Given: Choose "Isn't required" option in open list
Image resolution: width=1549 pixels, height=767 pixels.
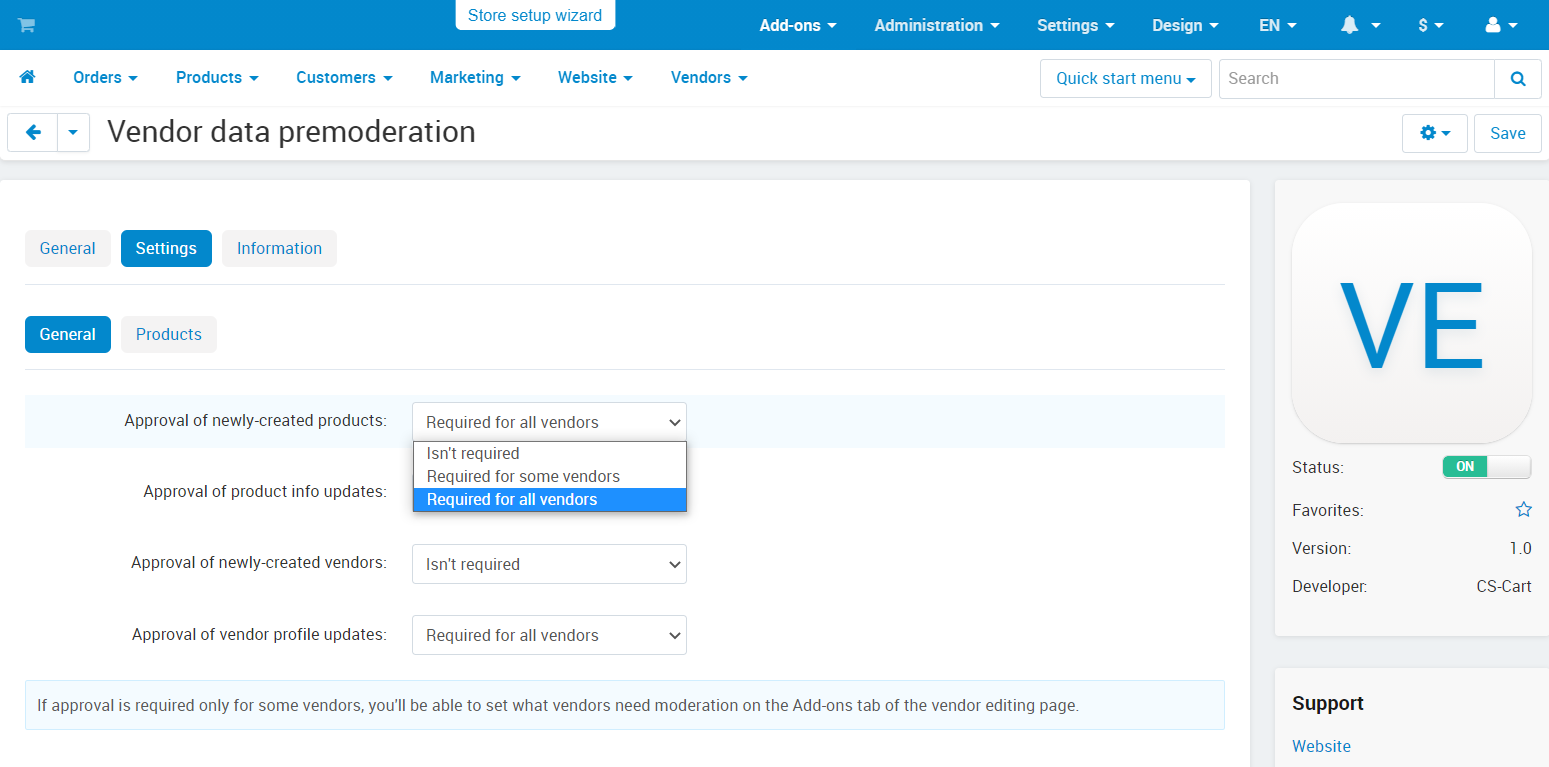Looking at the screenshot, I should coord(550,453).
